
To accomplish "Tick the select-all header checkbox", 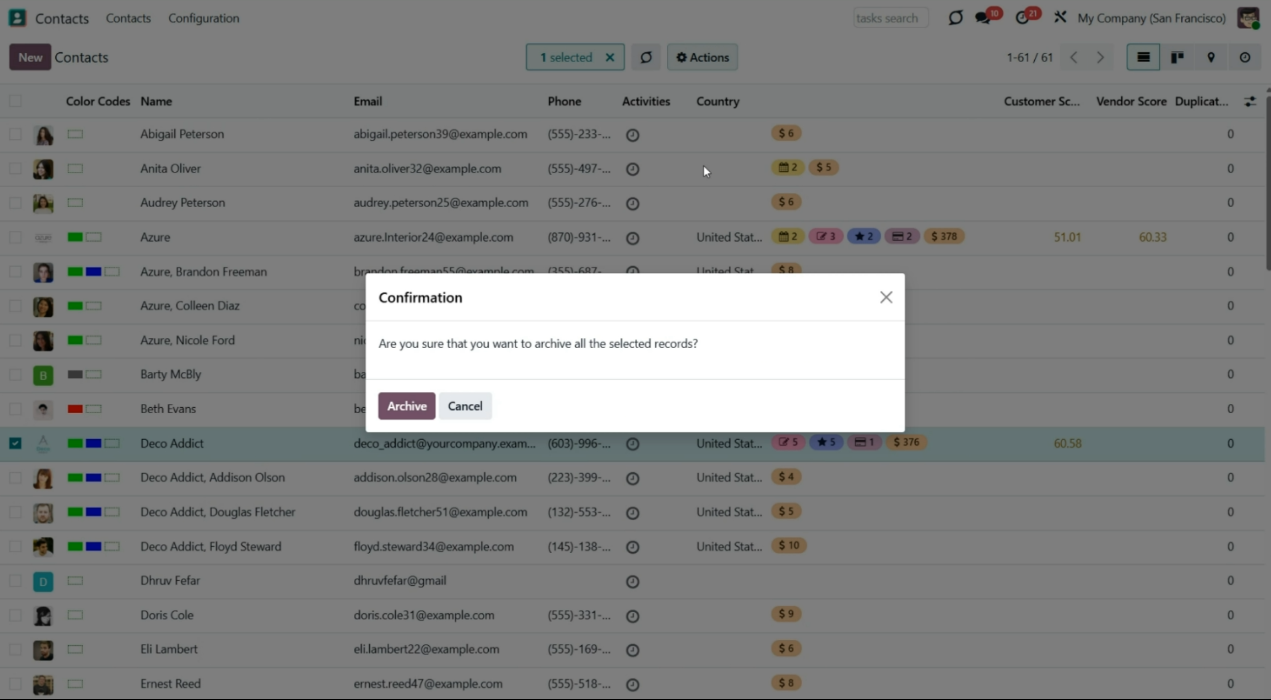I will (15, 101).
